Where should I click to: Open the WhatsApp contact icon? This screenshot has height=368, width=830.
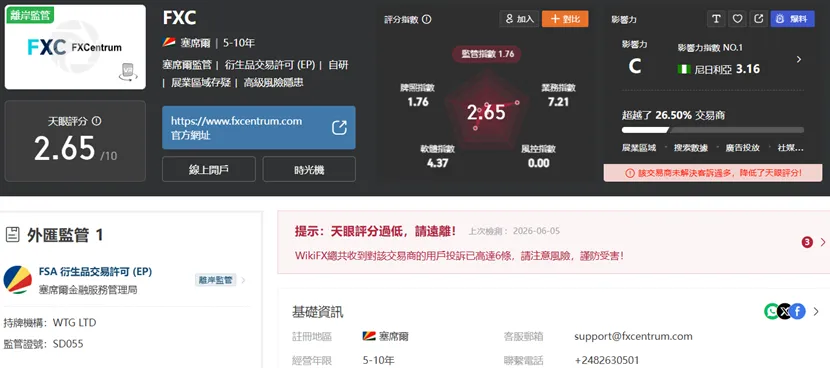(x=772, y=311)
